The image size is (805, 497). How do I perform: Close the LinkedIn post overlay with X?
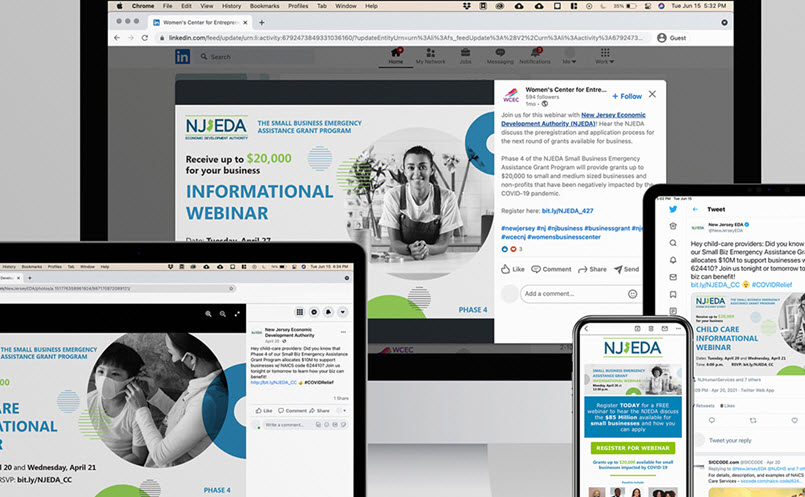tap(652, 94)
